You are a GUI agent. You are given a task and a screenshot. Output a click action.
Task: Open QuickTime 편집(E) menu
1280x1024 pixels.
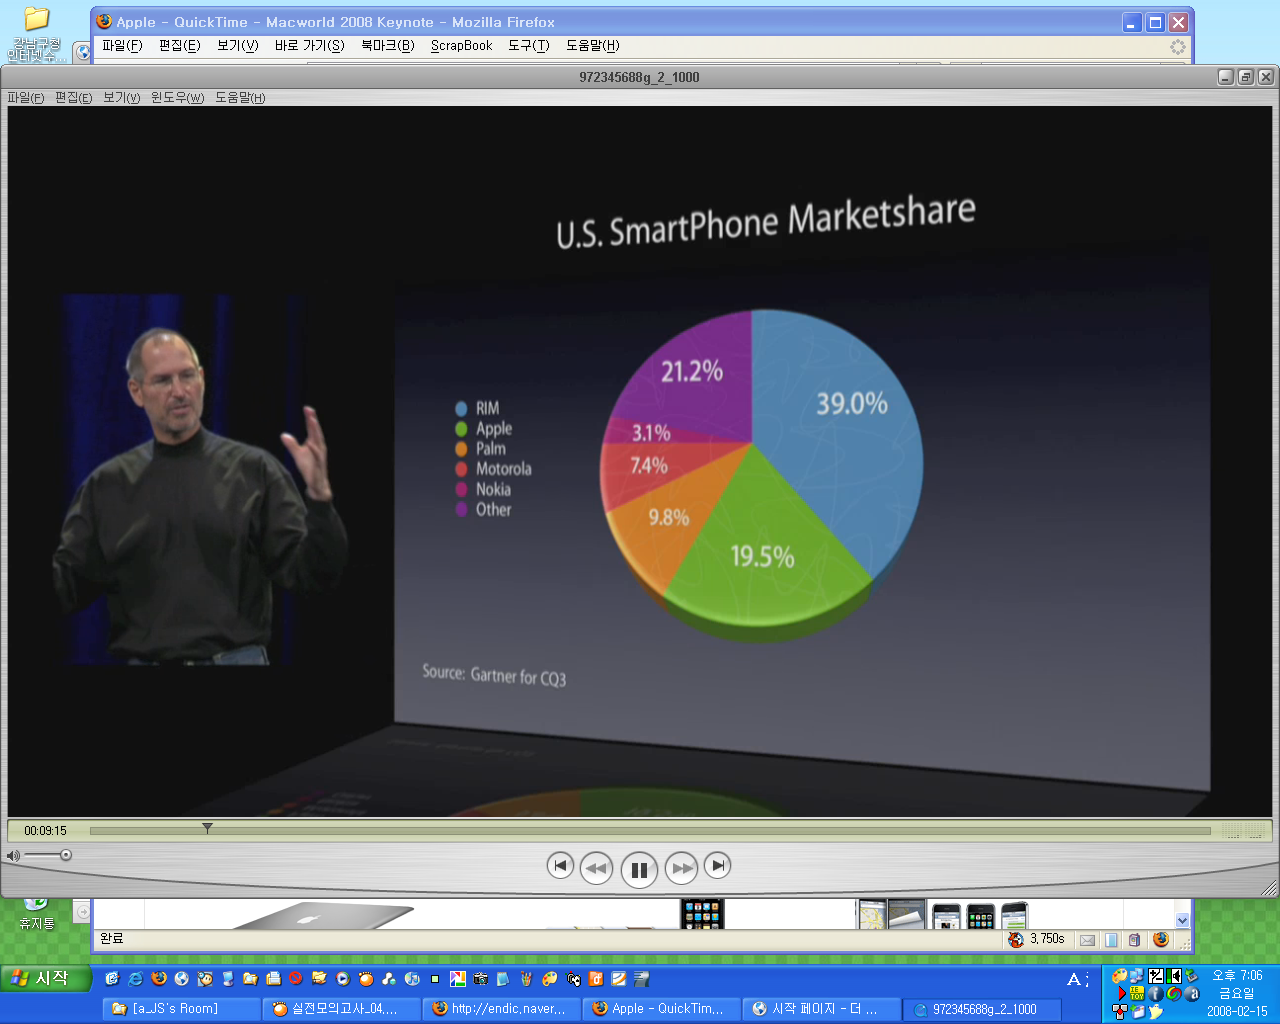tap(73, 97)
